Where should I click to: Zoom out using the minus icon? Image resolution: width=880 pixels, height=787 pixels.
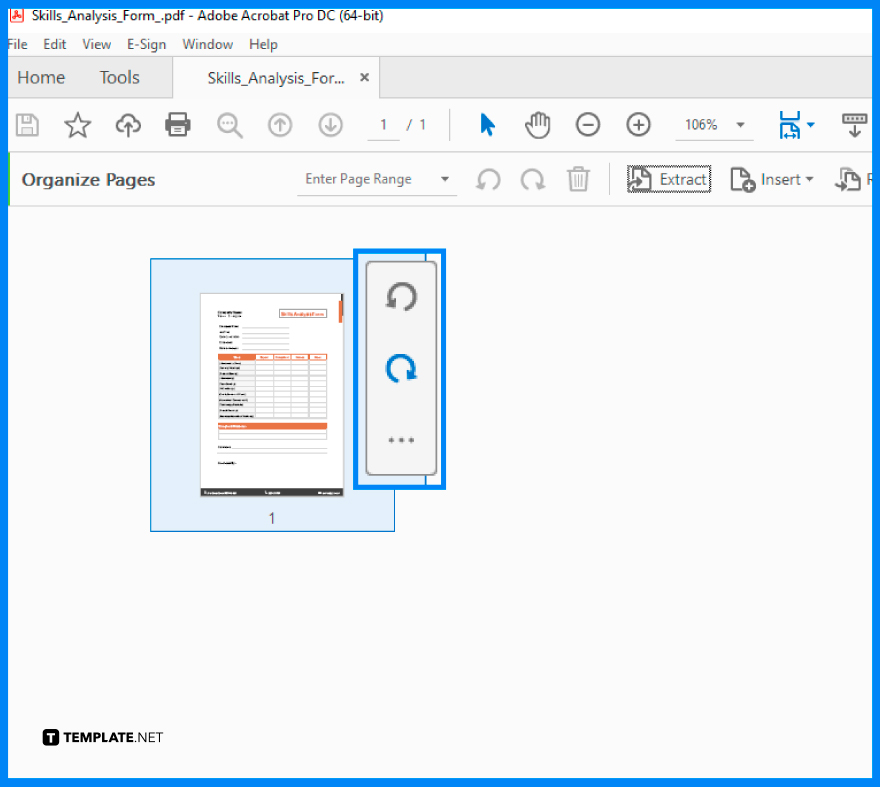(x=588, y=124)
